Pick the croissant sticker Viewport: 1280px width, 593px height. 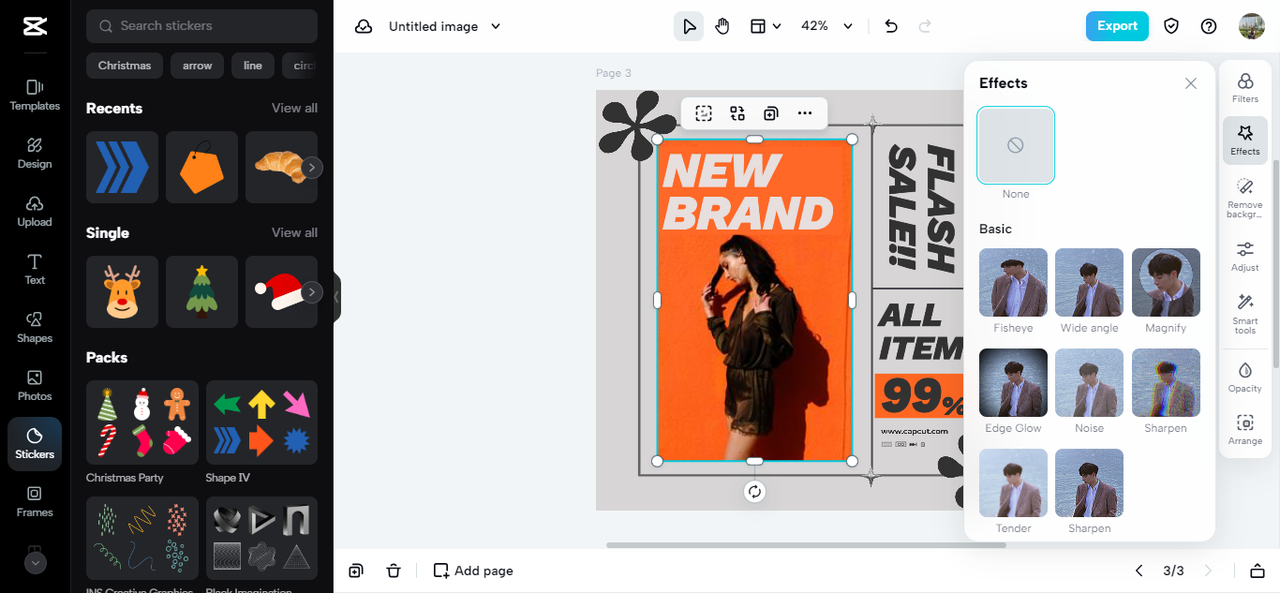point(281,167)
